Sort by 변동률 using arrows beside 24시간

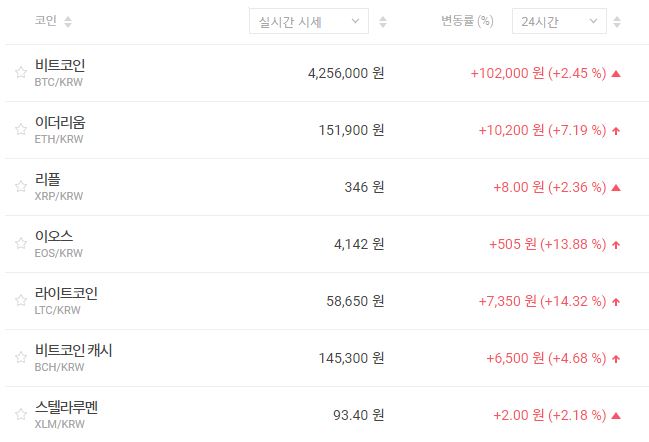[621, 21]
